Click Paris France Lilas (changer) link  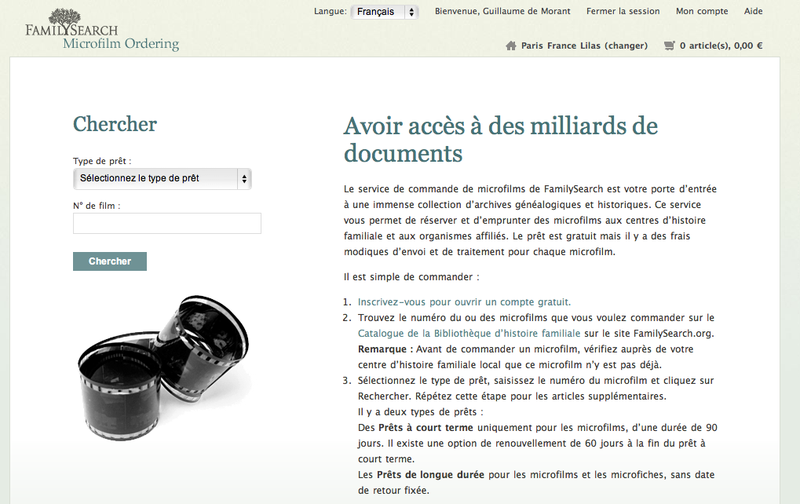click(584, 46)
